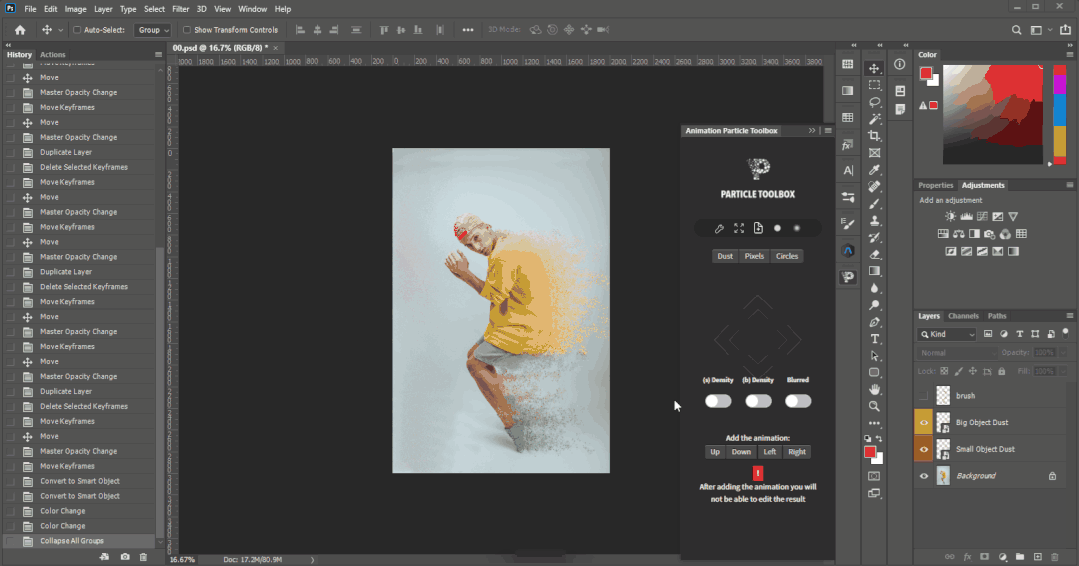1079x566 pixels.
Task: Select the Crop tool in toolbar
Action: coord(875,135)
